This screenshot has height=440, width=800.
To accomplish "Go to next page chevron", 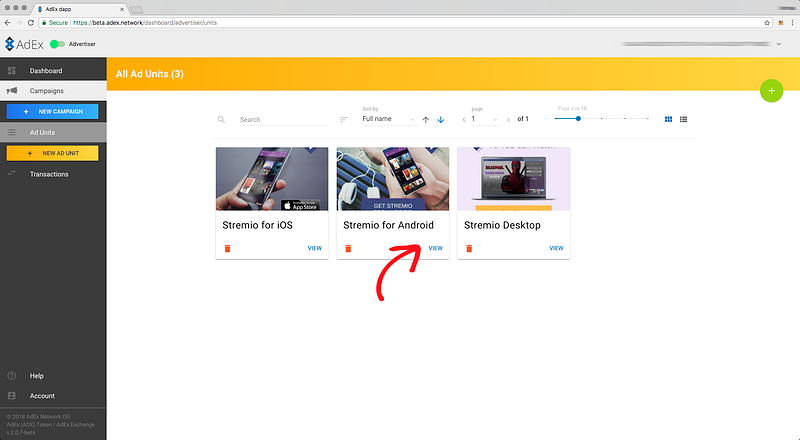I will click(x=508, y=119).
